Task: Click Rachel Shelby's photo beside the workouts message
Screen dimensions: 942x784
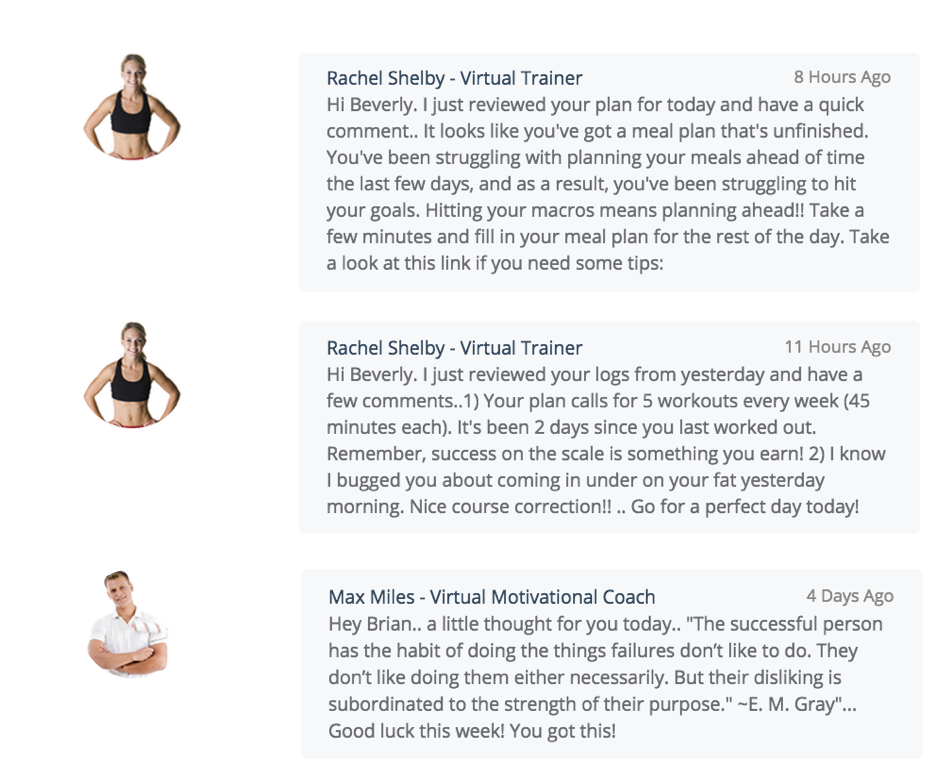Action: click(x=132, y=375)
